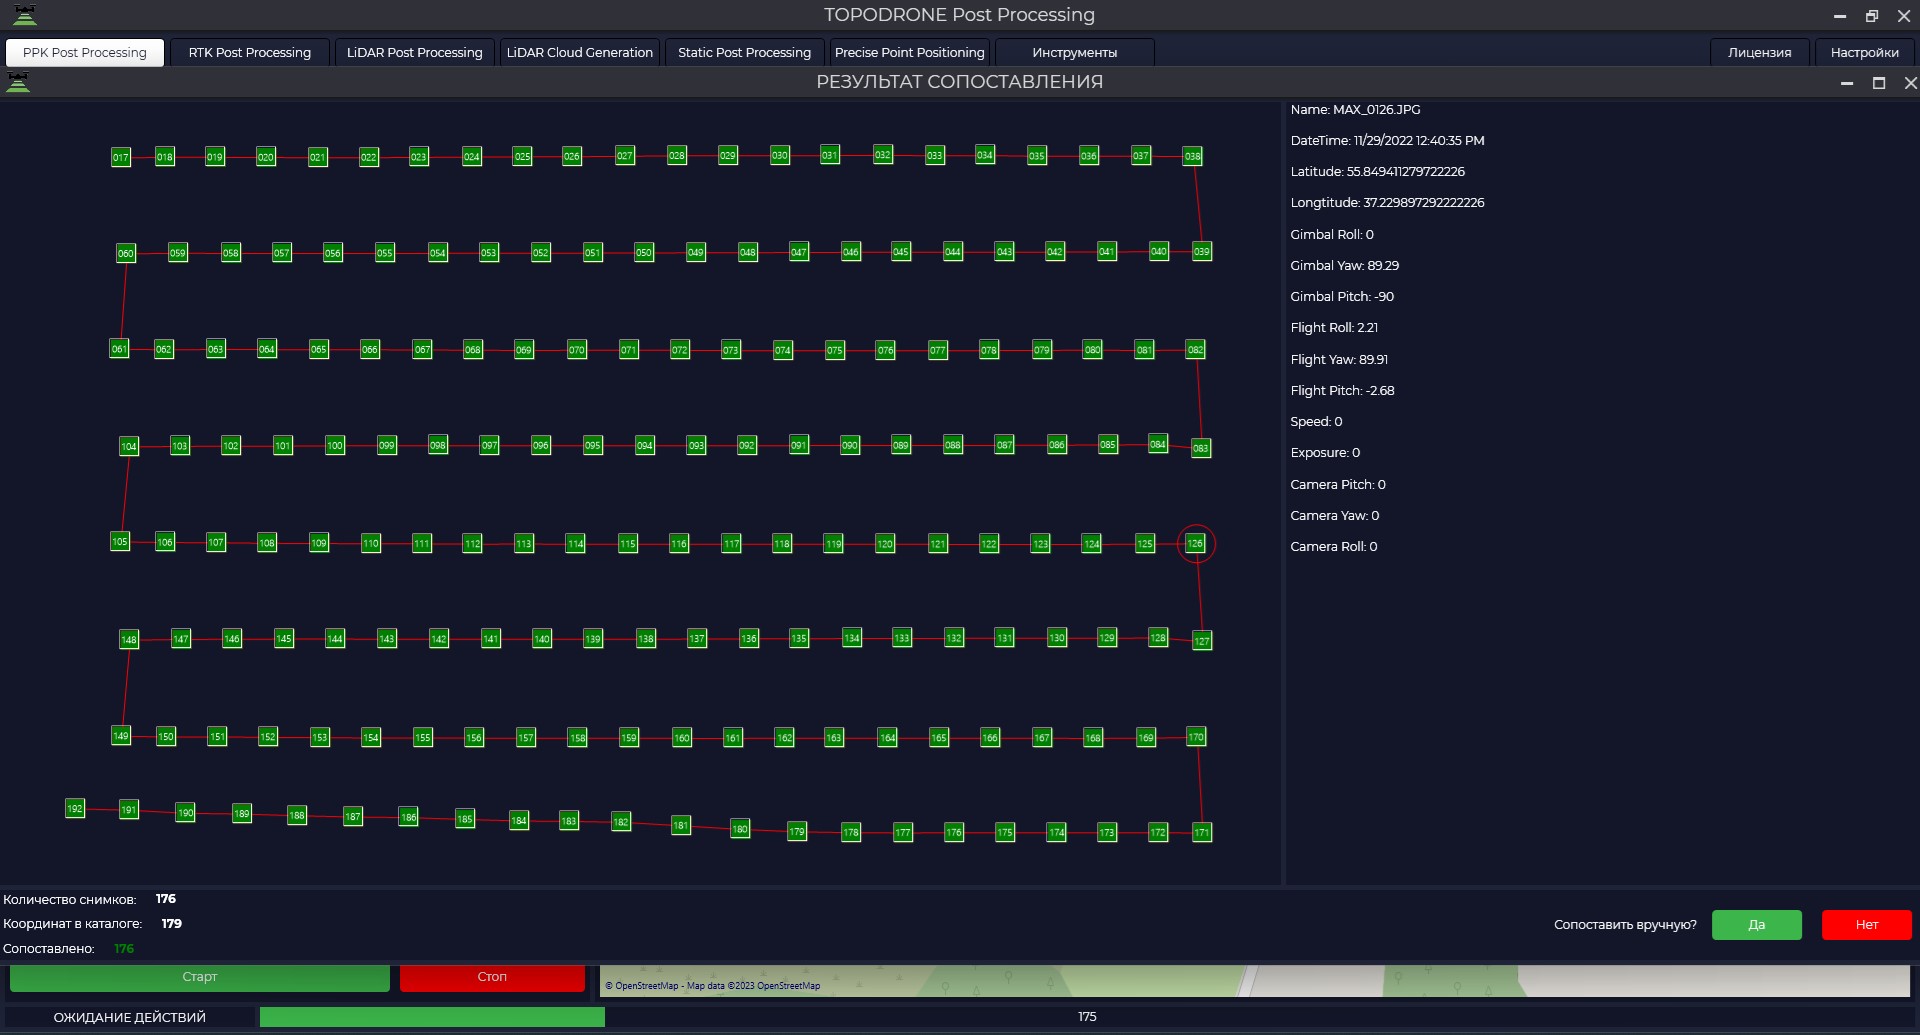This screenshot has width=1920, height=1035.
Task: Select photo marker 060
Action: click(126, 253)
